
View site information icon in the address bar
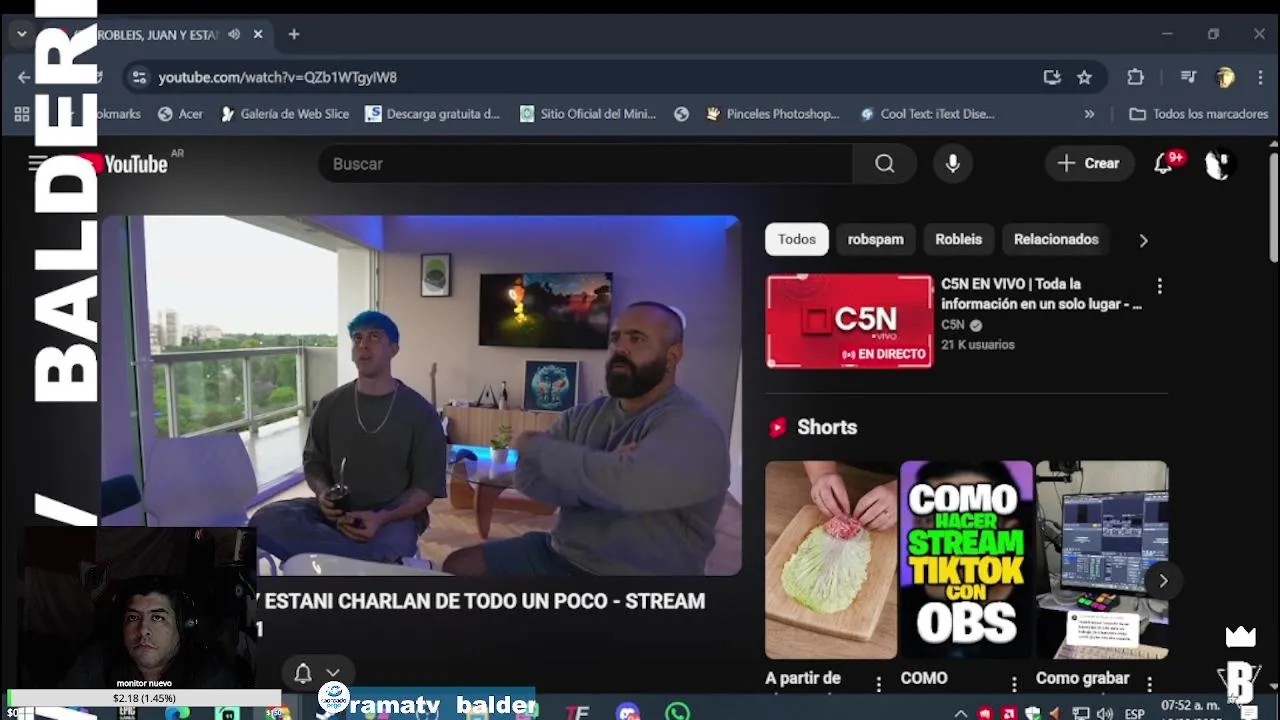tap(139, 77)
